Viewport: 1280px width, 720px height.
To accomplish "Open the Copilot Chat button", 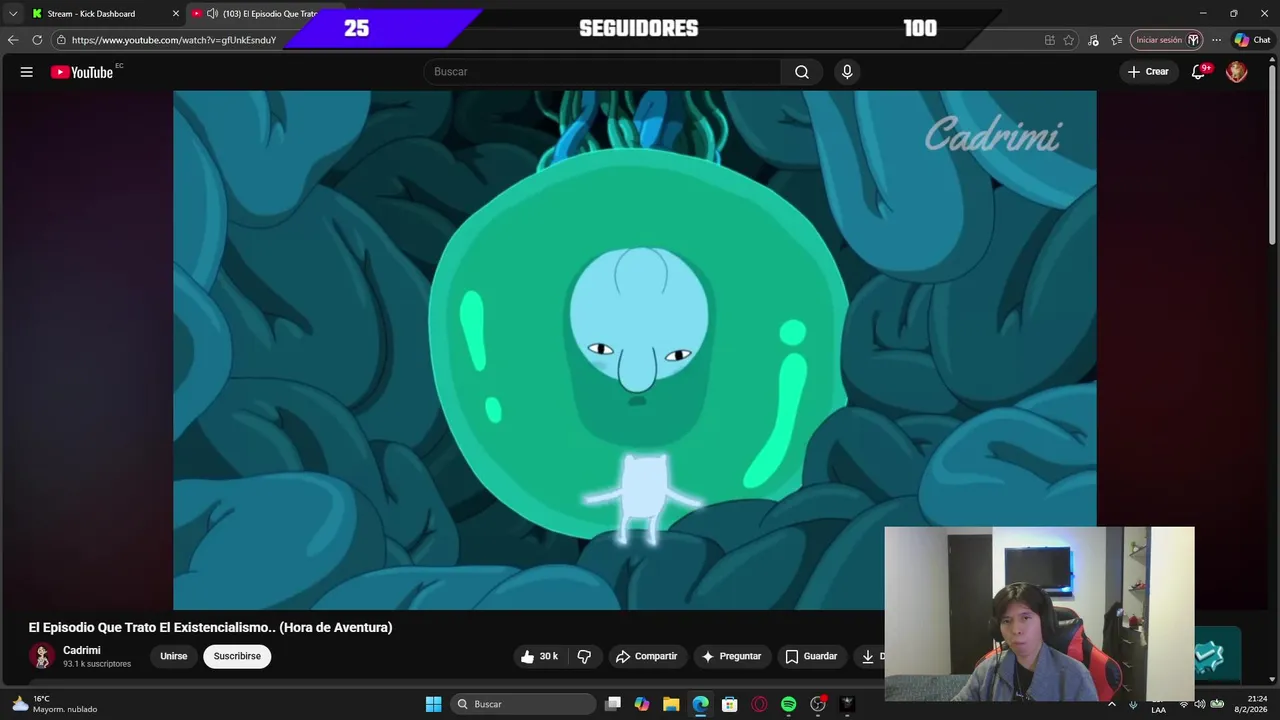I will point(1252,40).
